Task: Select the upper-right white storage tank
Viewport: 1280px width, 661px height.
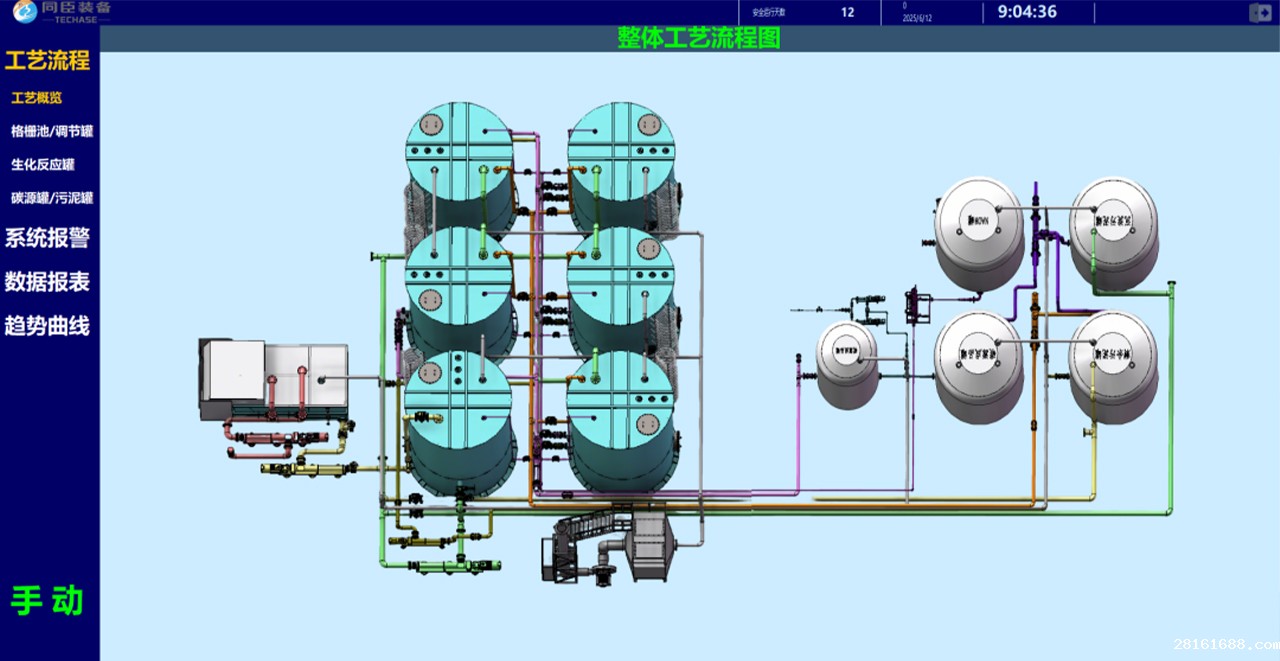Action: click(x=1113, y=232)
